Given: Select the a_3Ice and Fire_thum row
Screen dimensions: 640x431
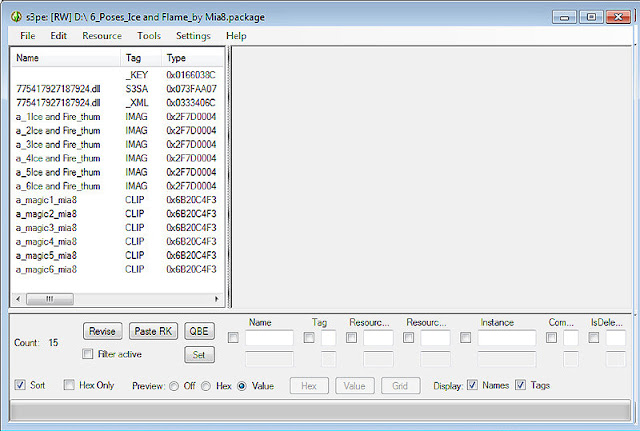Looking at the screenshot, I should pos(116,144).
